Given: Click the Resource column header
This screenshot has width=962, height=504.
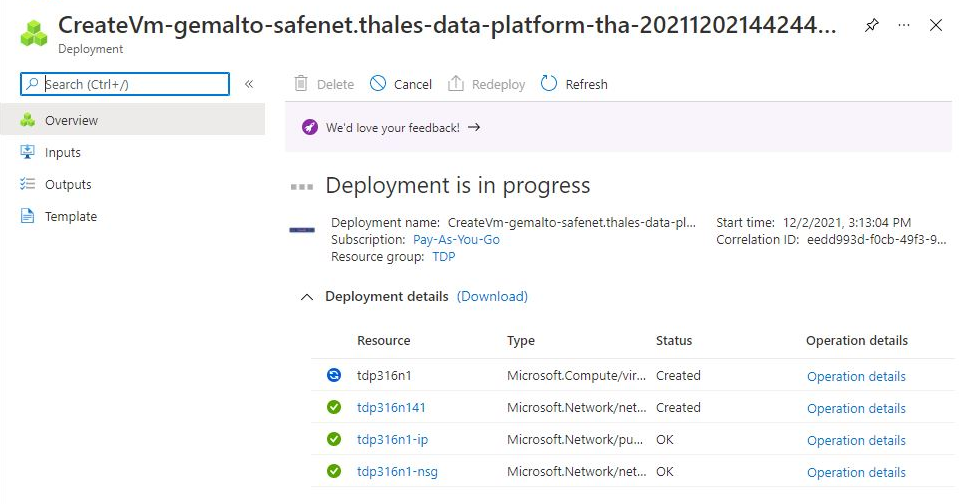Looking at the screenshot, I should pos(383,341).
